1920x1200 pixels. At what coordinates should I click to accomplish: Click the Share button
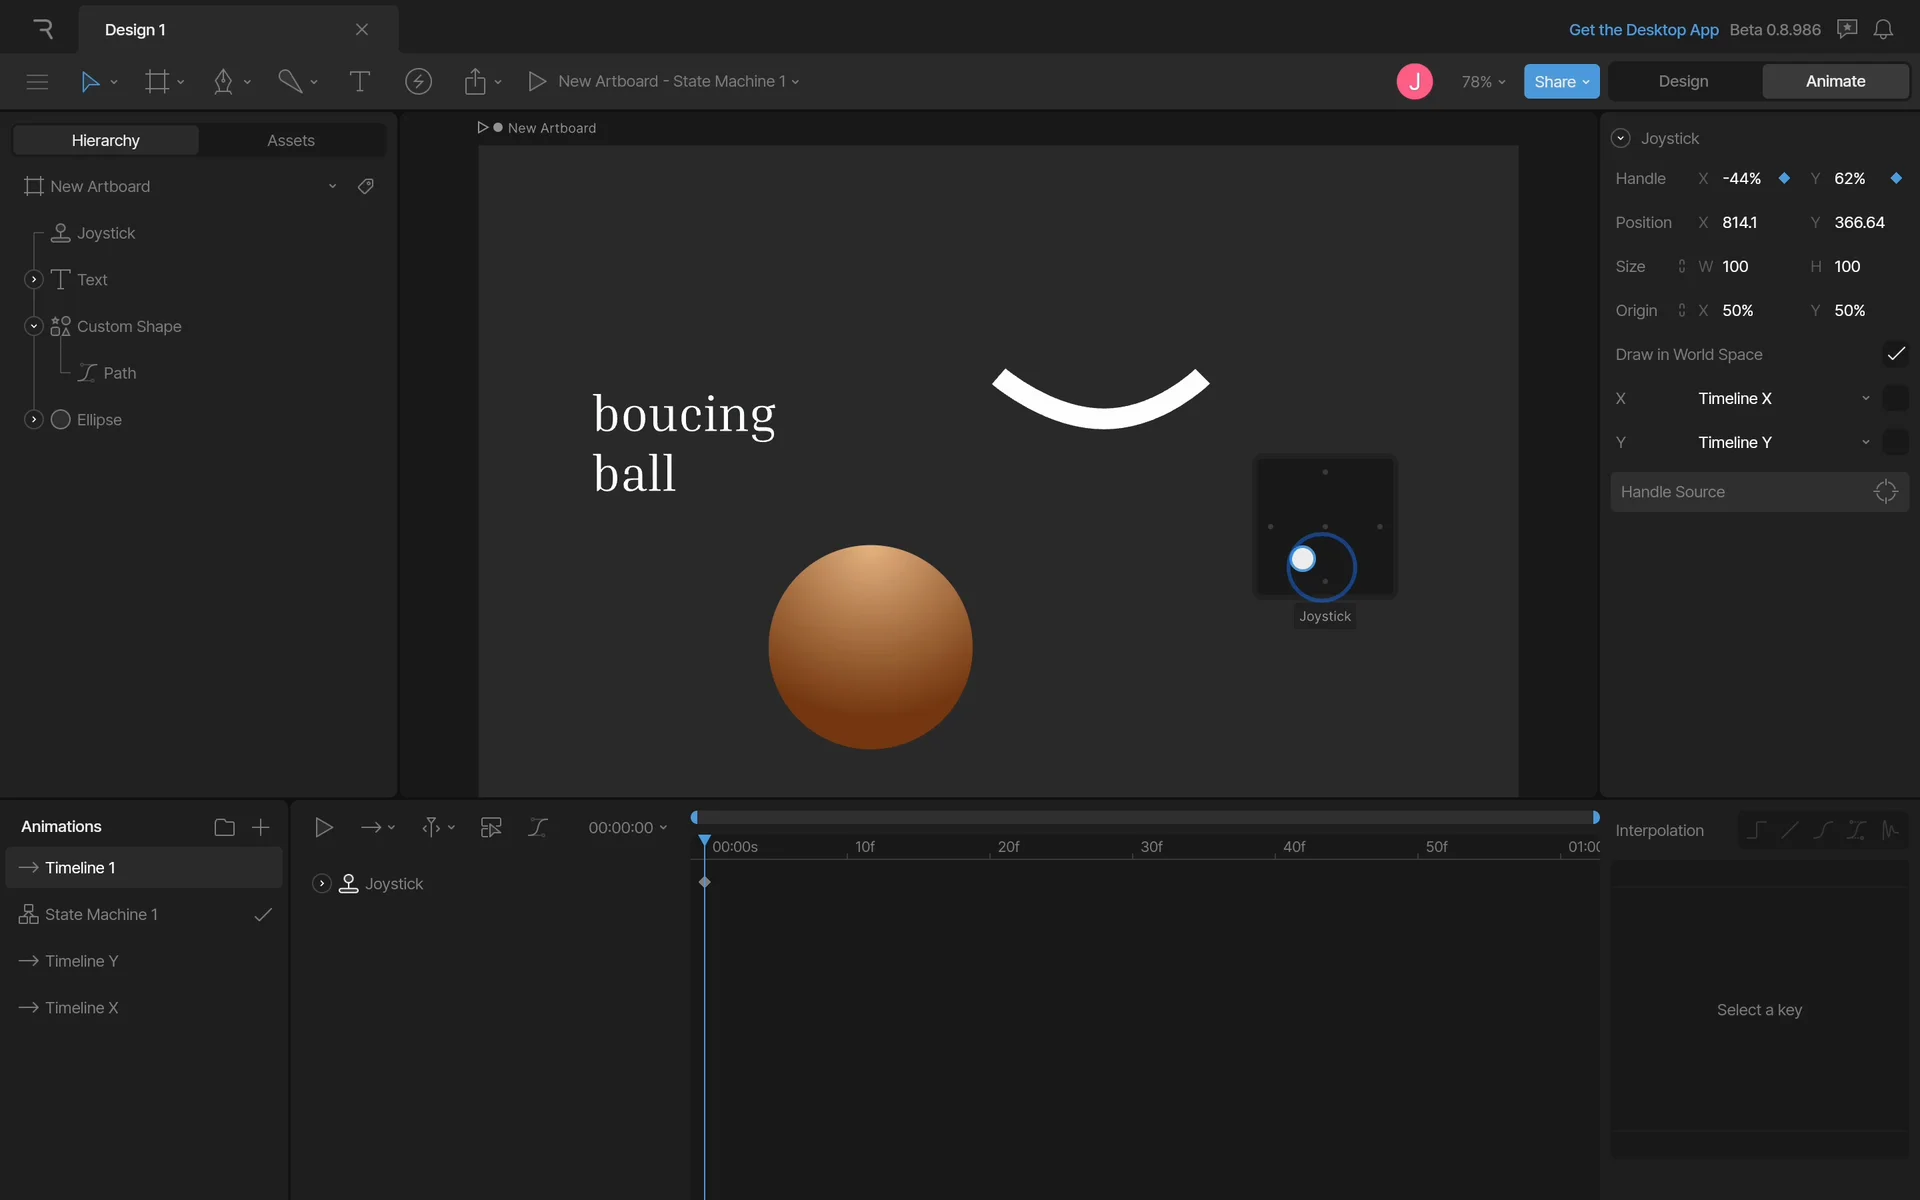[1560, 82]
